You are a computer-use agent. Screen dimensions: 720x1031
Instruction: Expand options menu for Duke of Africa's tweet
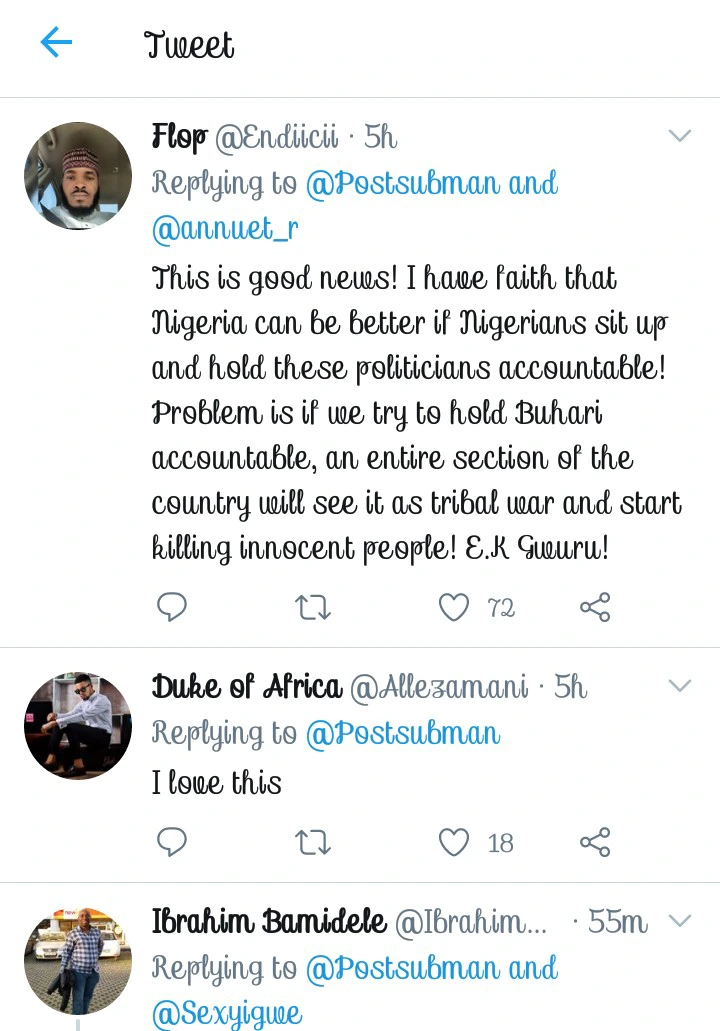pos(679,686)
